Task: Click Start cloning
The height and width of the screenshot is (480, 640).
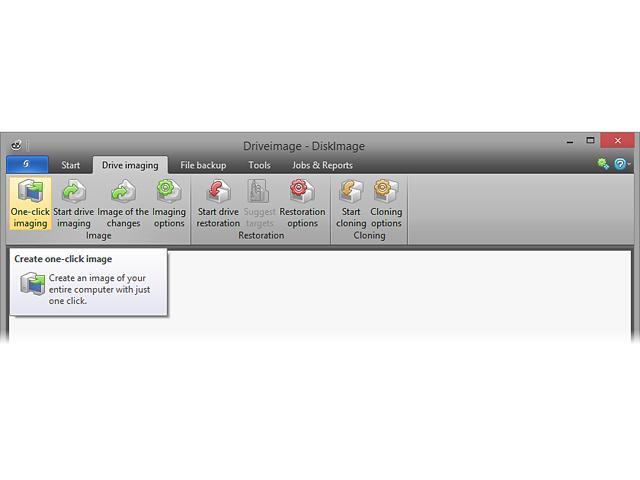Action: point(351,203)
